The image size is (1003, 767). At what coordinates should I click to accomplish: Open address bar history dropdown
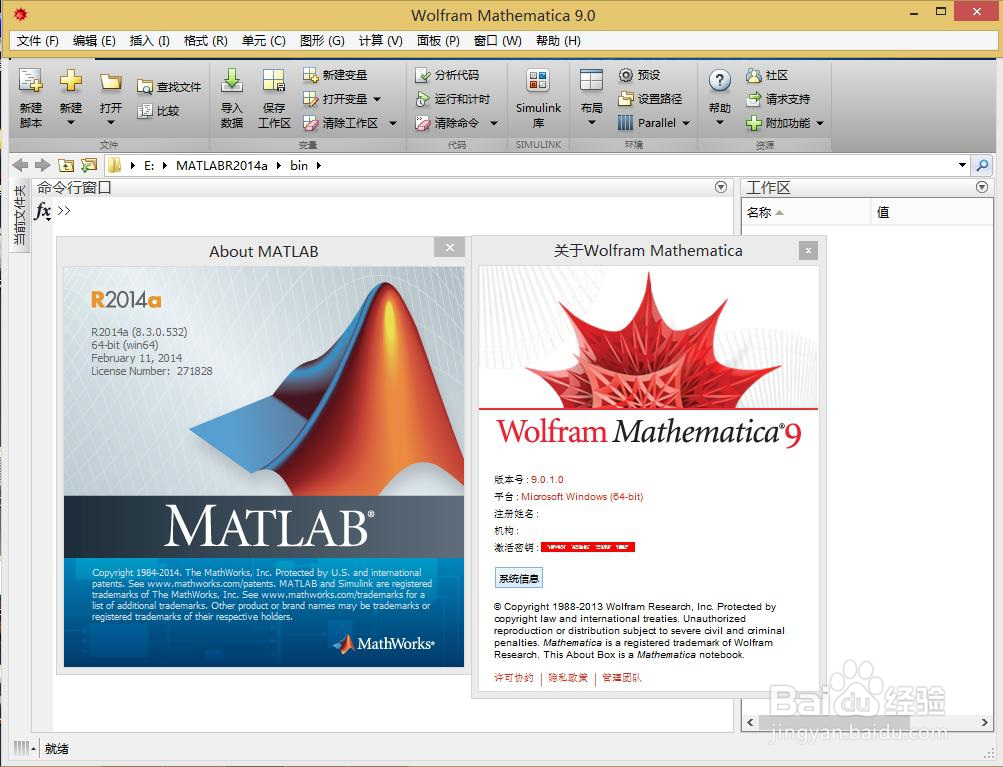pos(962,165)
